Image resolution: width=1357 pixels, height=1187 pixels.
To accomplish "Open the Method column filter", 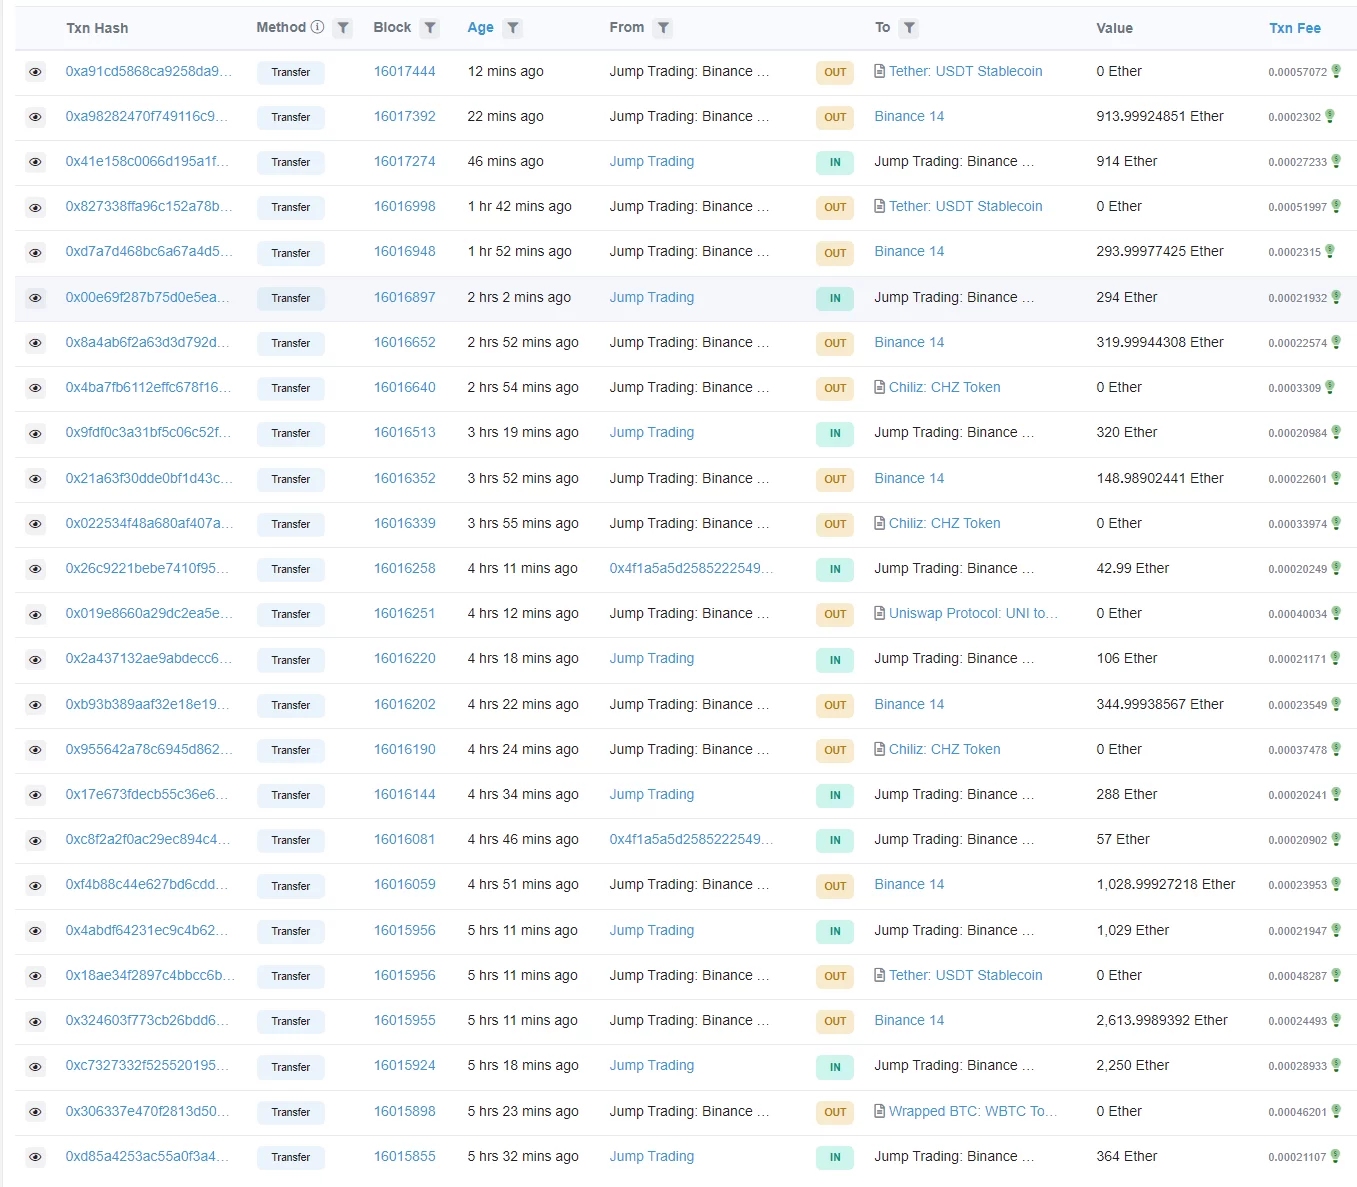I will click(x=343, y=28).
